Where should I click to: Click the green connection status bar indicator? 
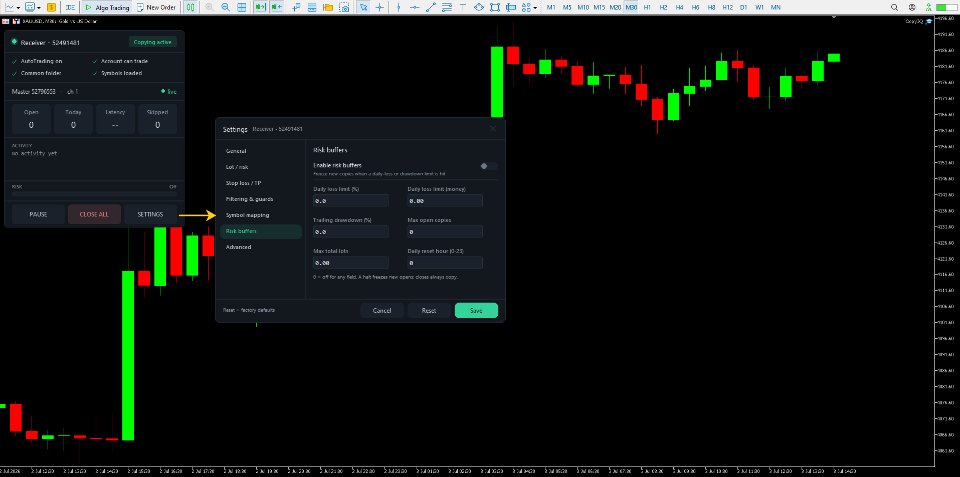tap(945, 7)
